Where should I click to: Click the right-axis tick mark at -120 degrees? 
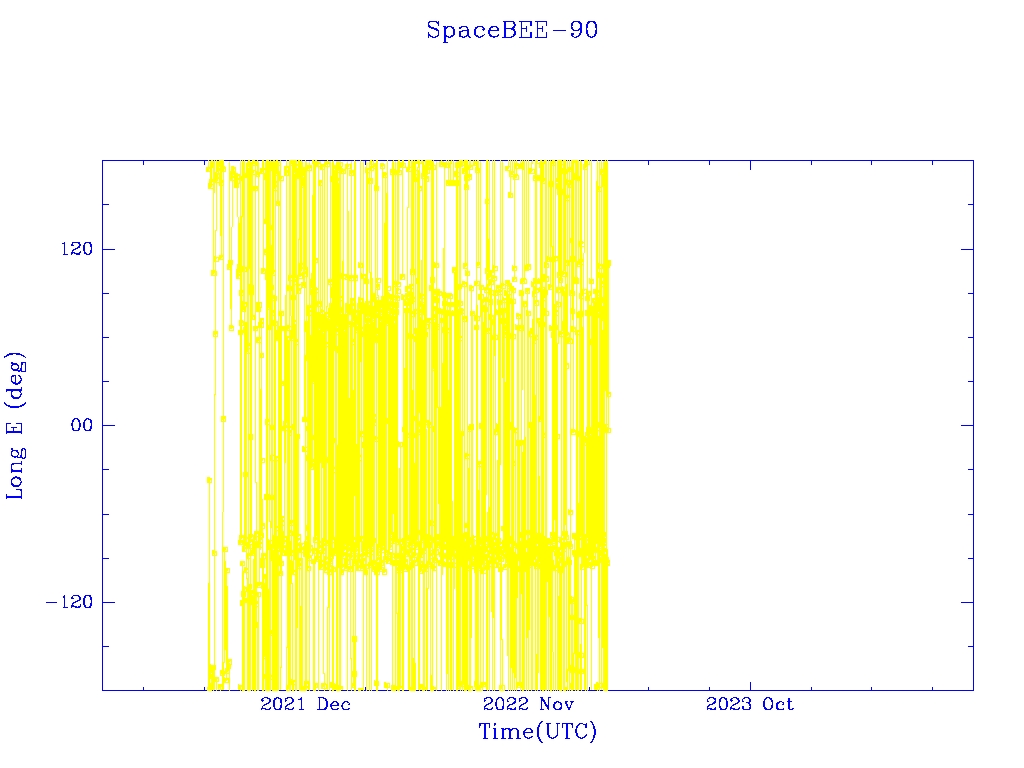pos(967,602)
